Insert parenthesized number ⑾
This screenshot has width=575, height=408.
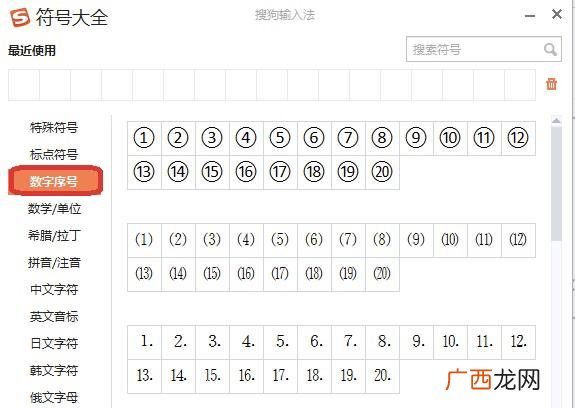[x=484, y=240]
